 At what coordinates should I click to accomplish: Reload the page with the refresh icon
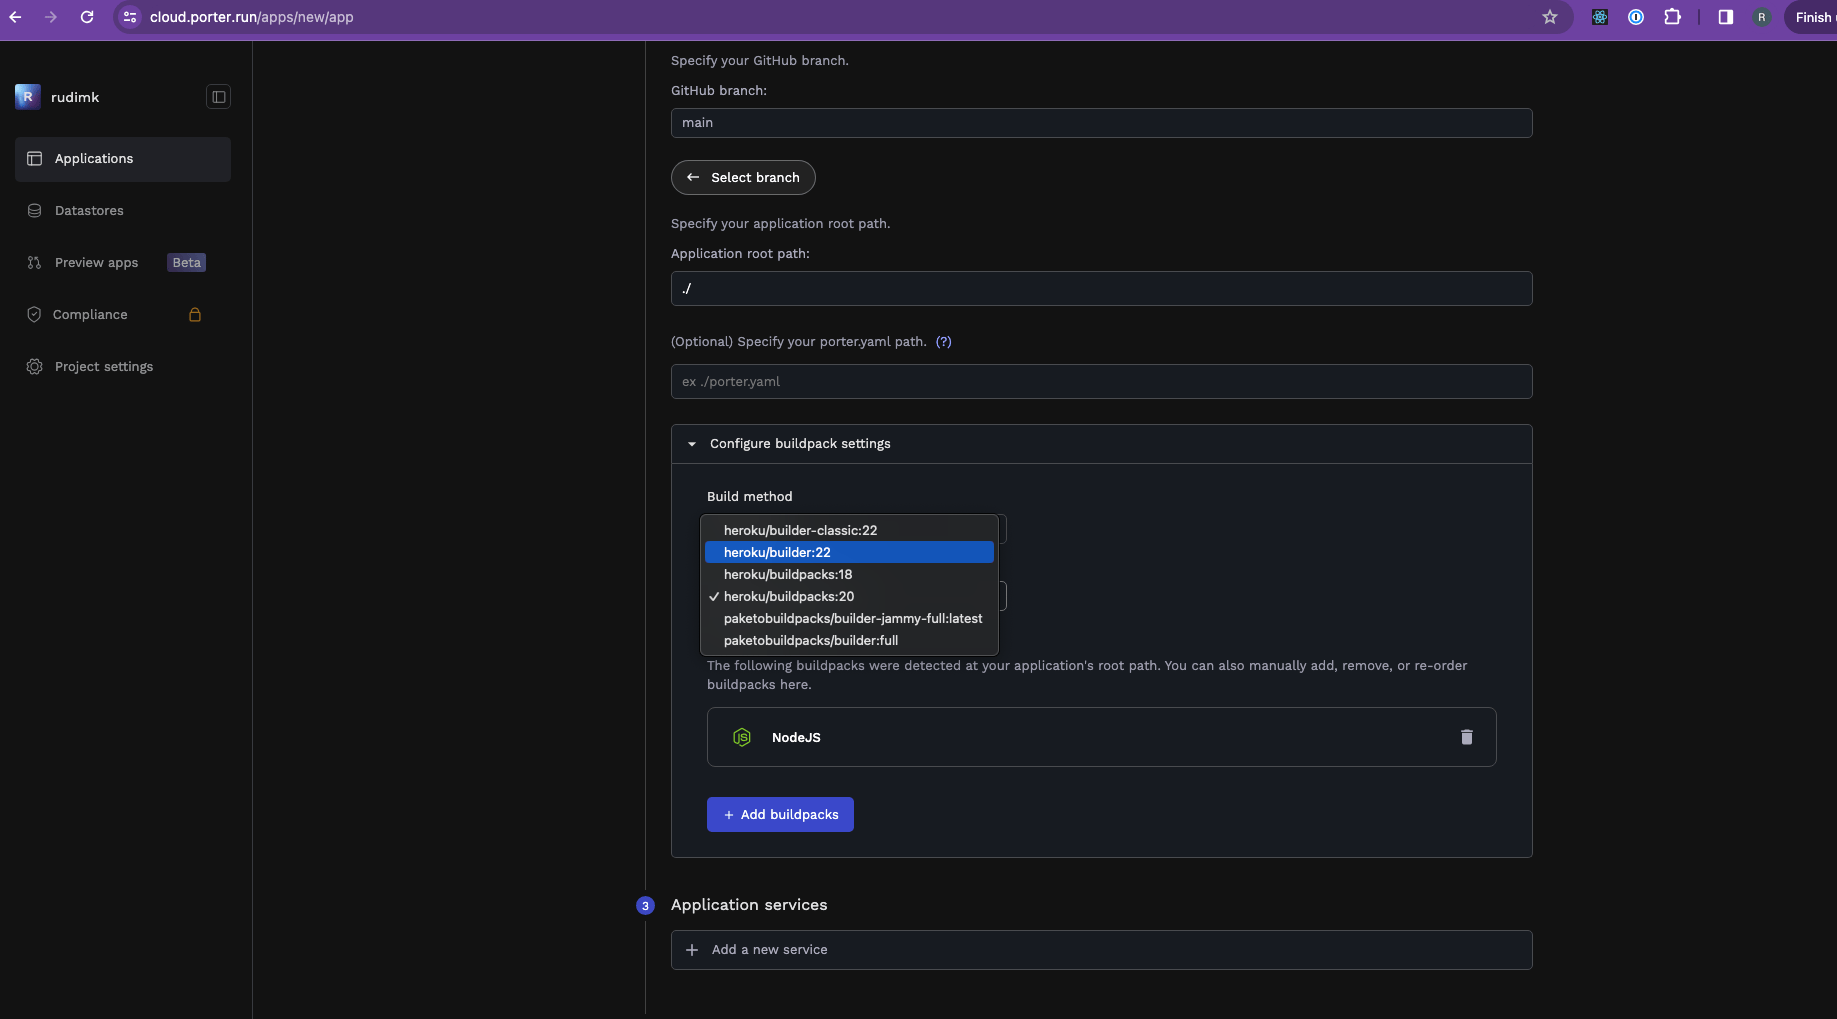click(86, 17)
